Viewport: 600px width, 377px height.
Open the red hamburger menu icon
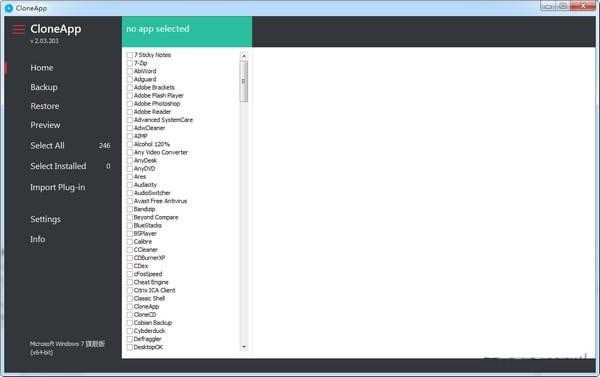pos(18,29)
